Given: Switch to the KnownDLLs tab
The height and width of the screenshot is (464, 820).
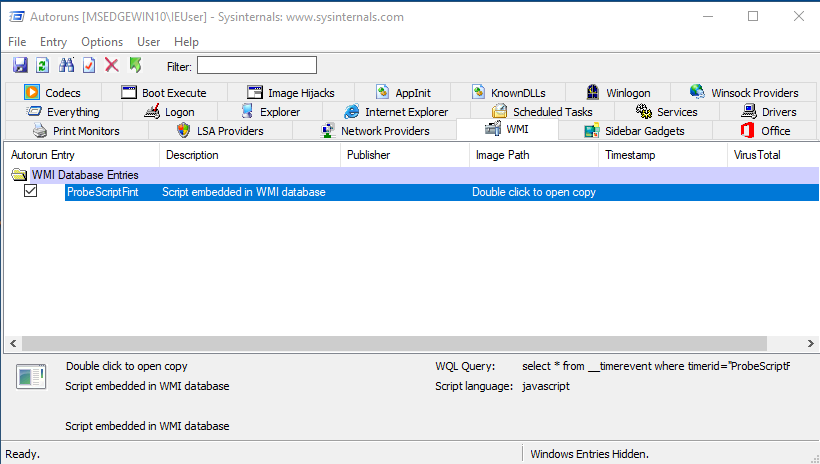Looking at the screenshot, I should [508, 93].
